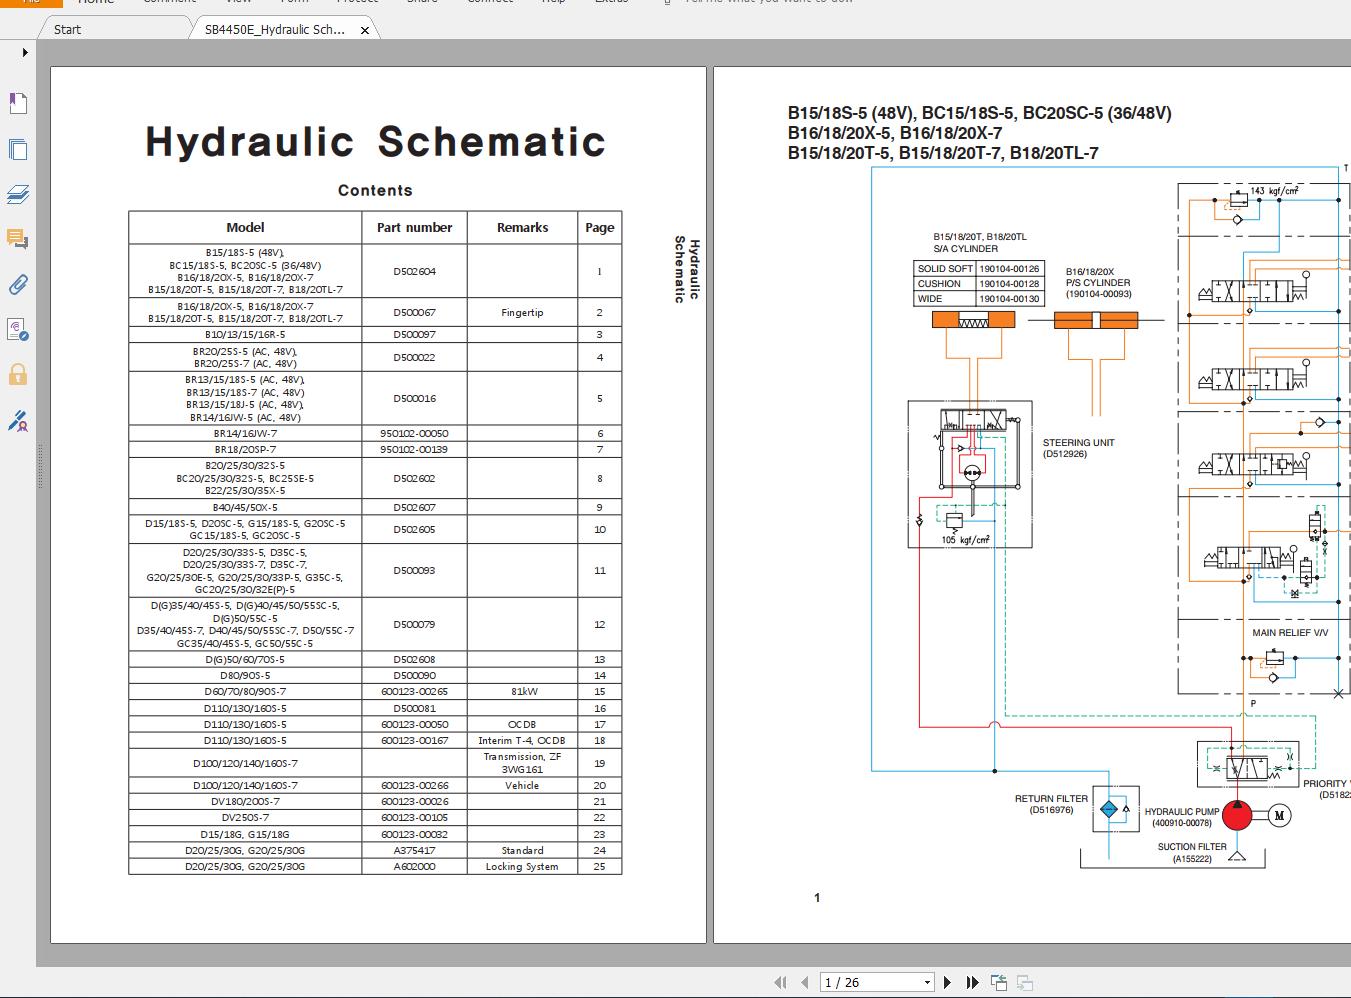Click the previous view icon
1351x998 pixels.
pos(999,983)
